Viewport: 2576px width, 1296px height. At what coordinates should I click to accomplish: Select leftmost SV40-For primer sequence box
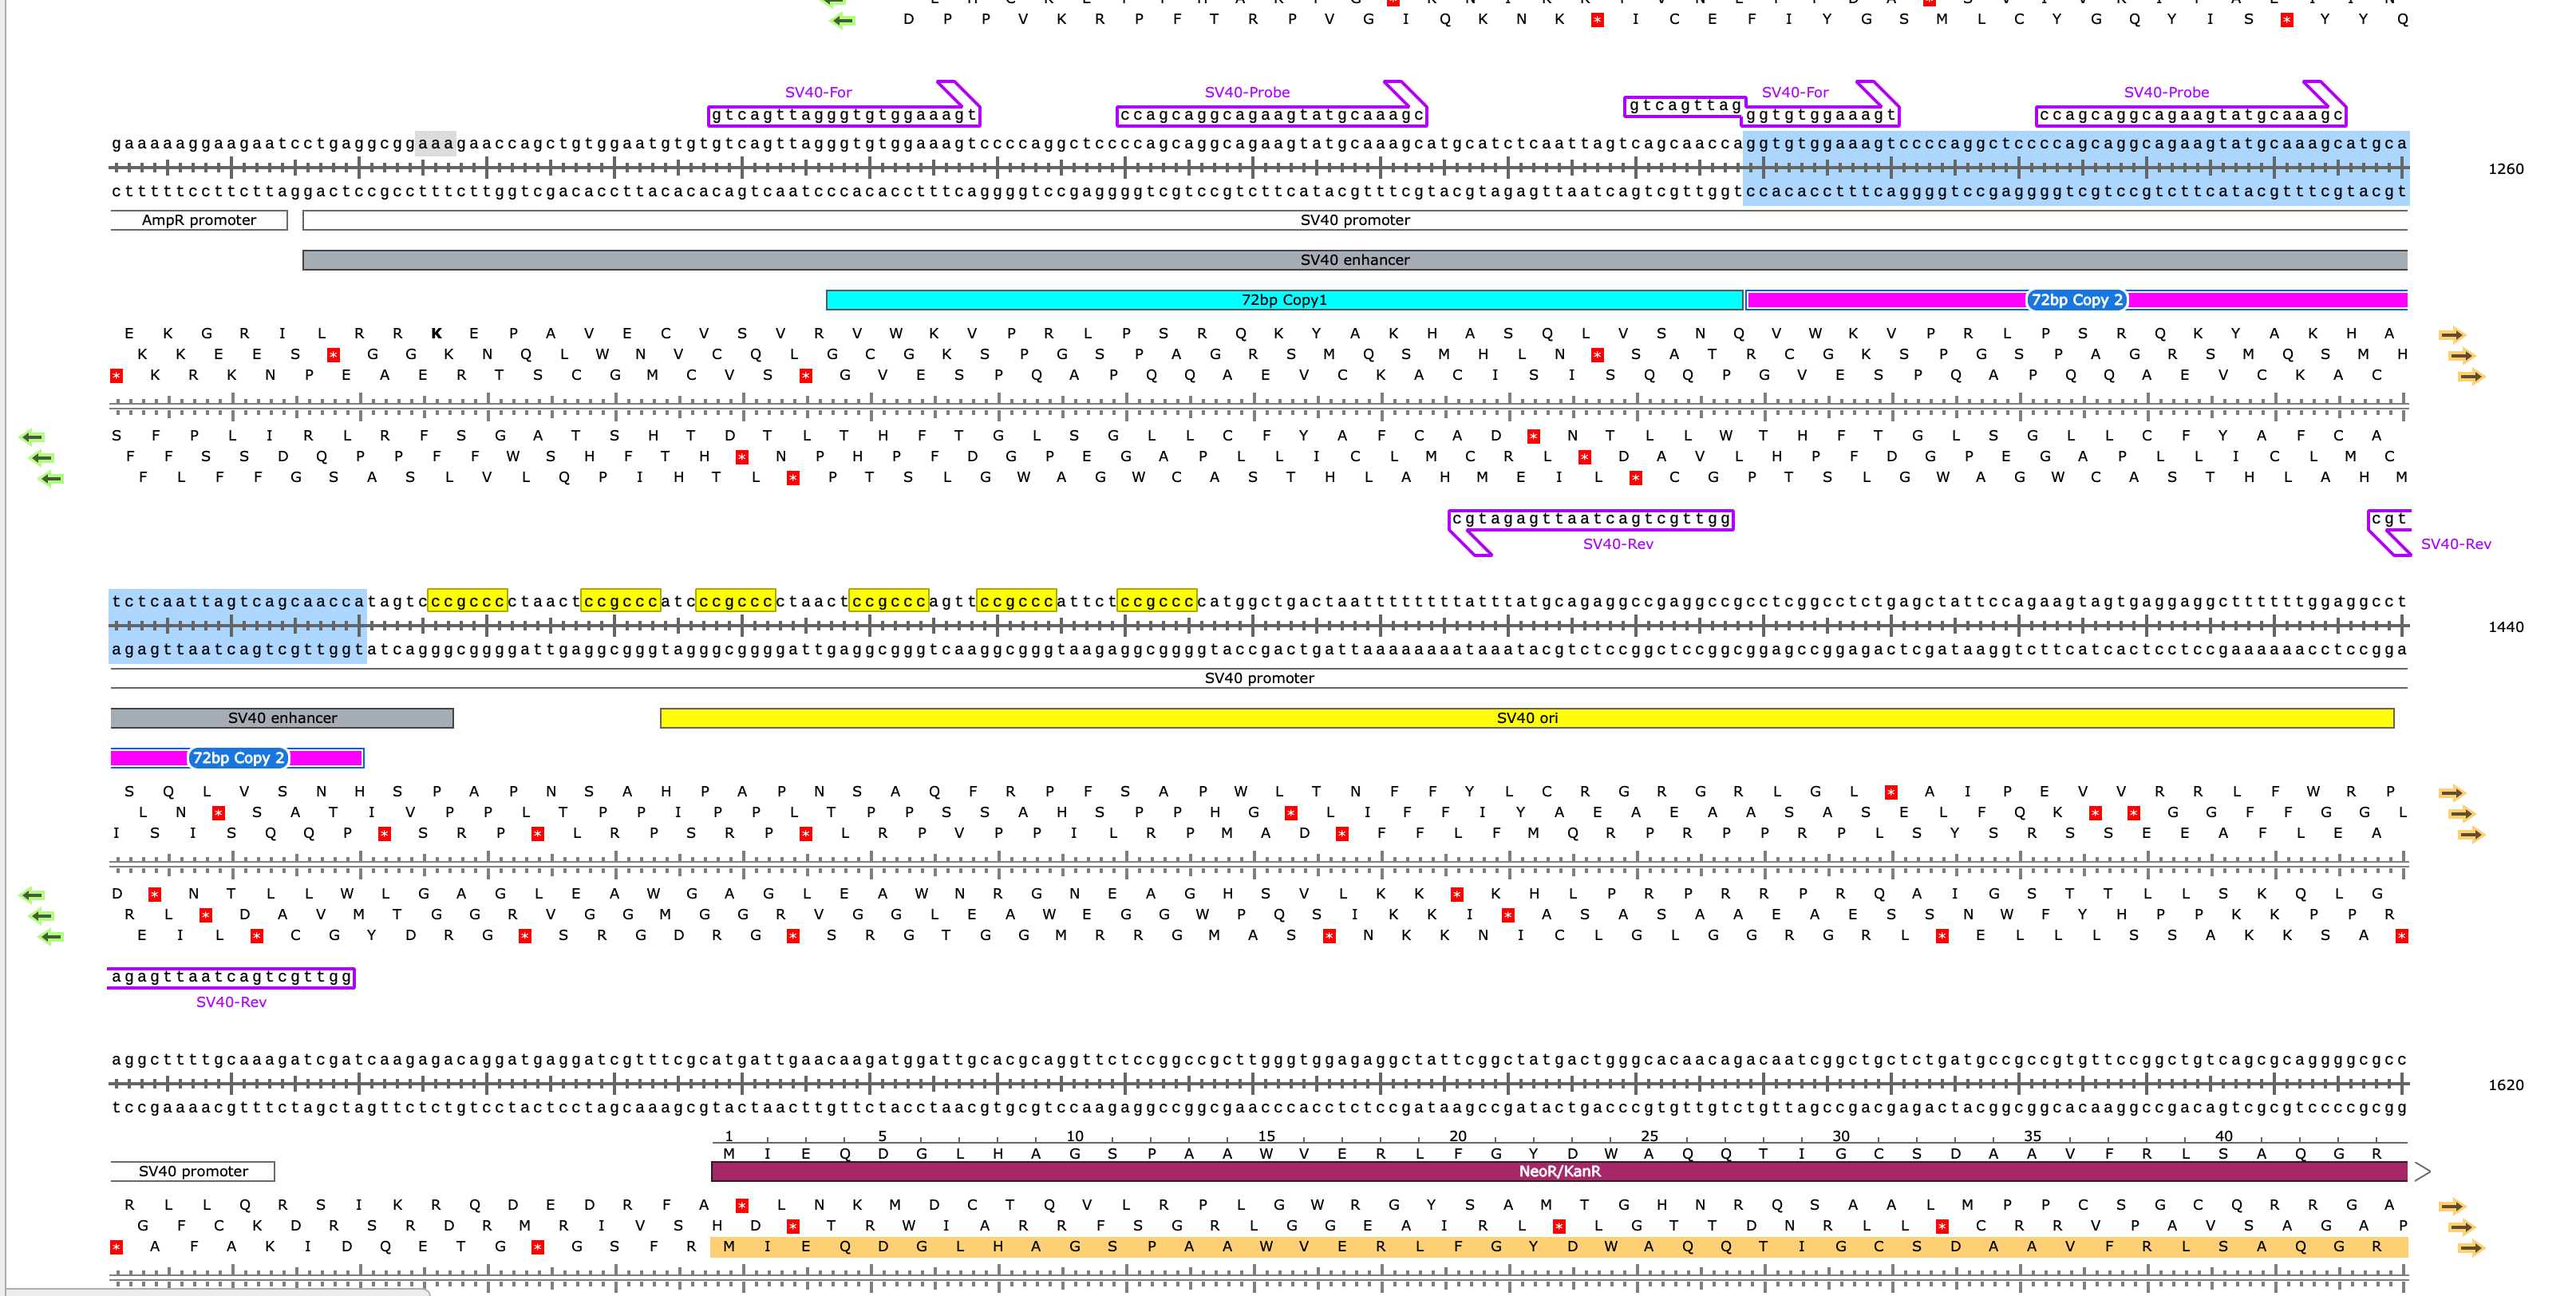[x=843, y=115]
